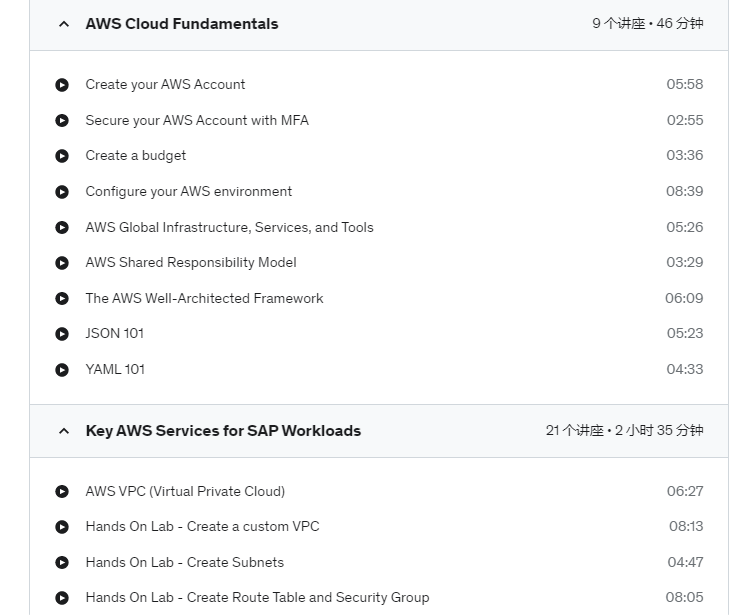The height and width of the screenshot is (615, 746).
Task: Click play icon for AWS Shared Responsibility Model
Action: pyautogui.click(x=62, y=263)
